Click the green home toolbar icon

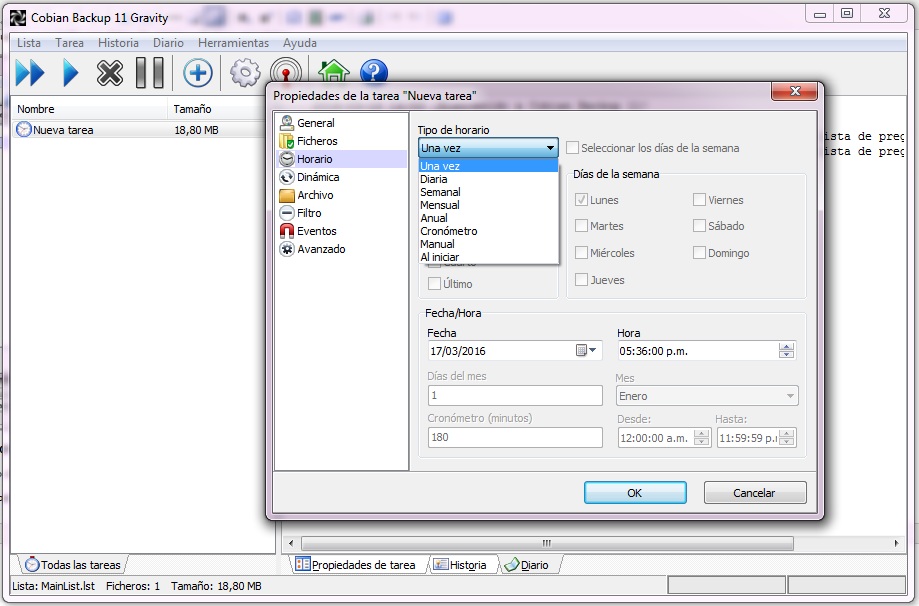(x=333, y=72)
